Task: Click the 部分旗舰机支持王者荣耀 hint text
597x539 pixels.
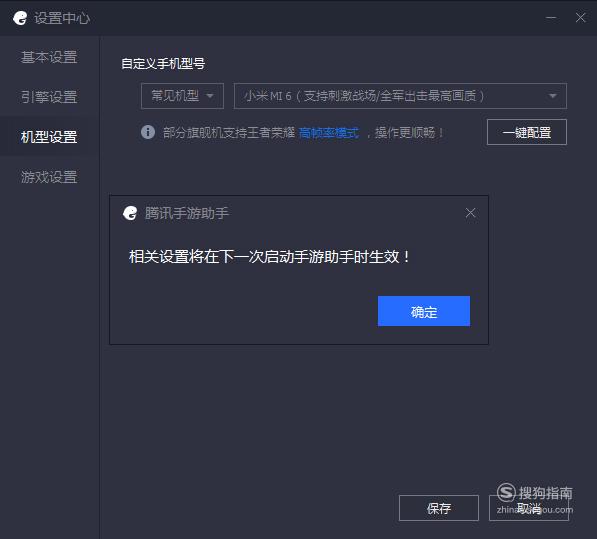Action: tap(229, 132)
